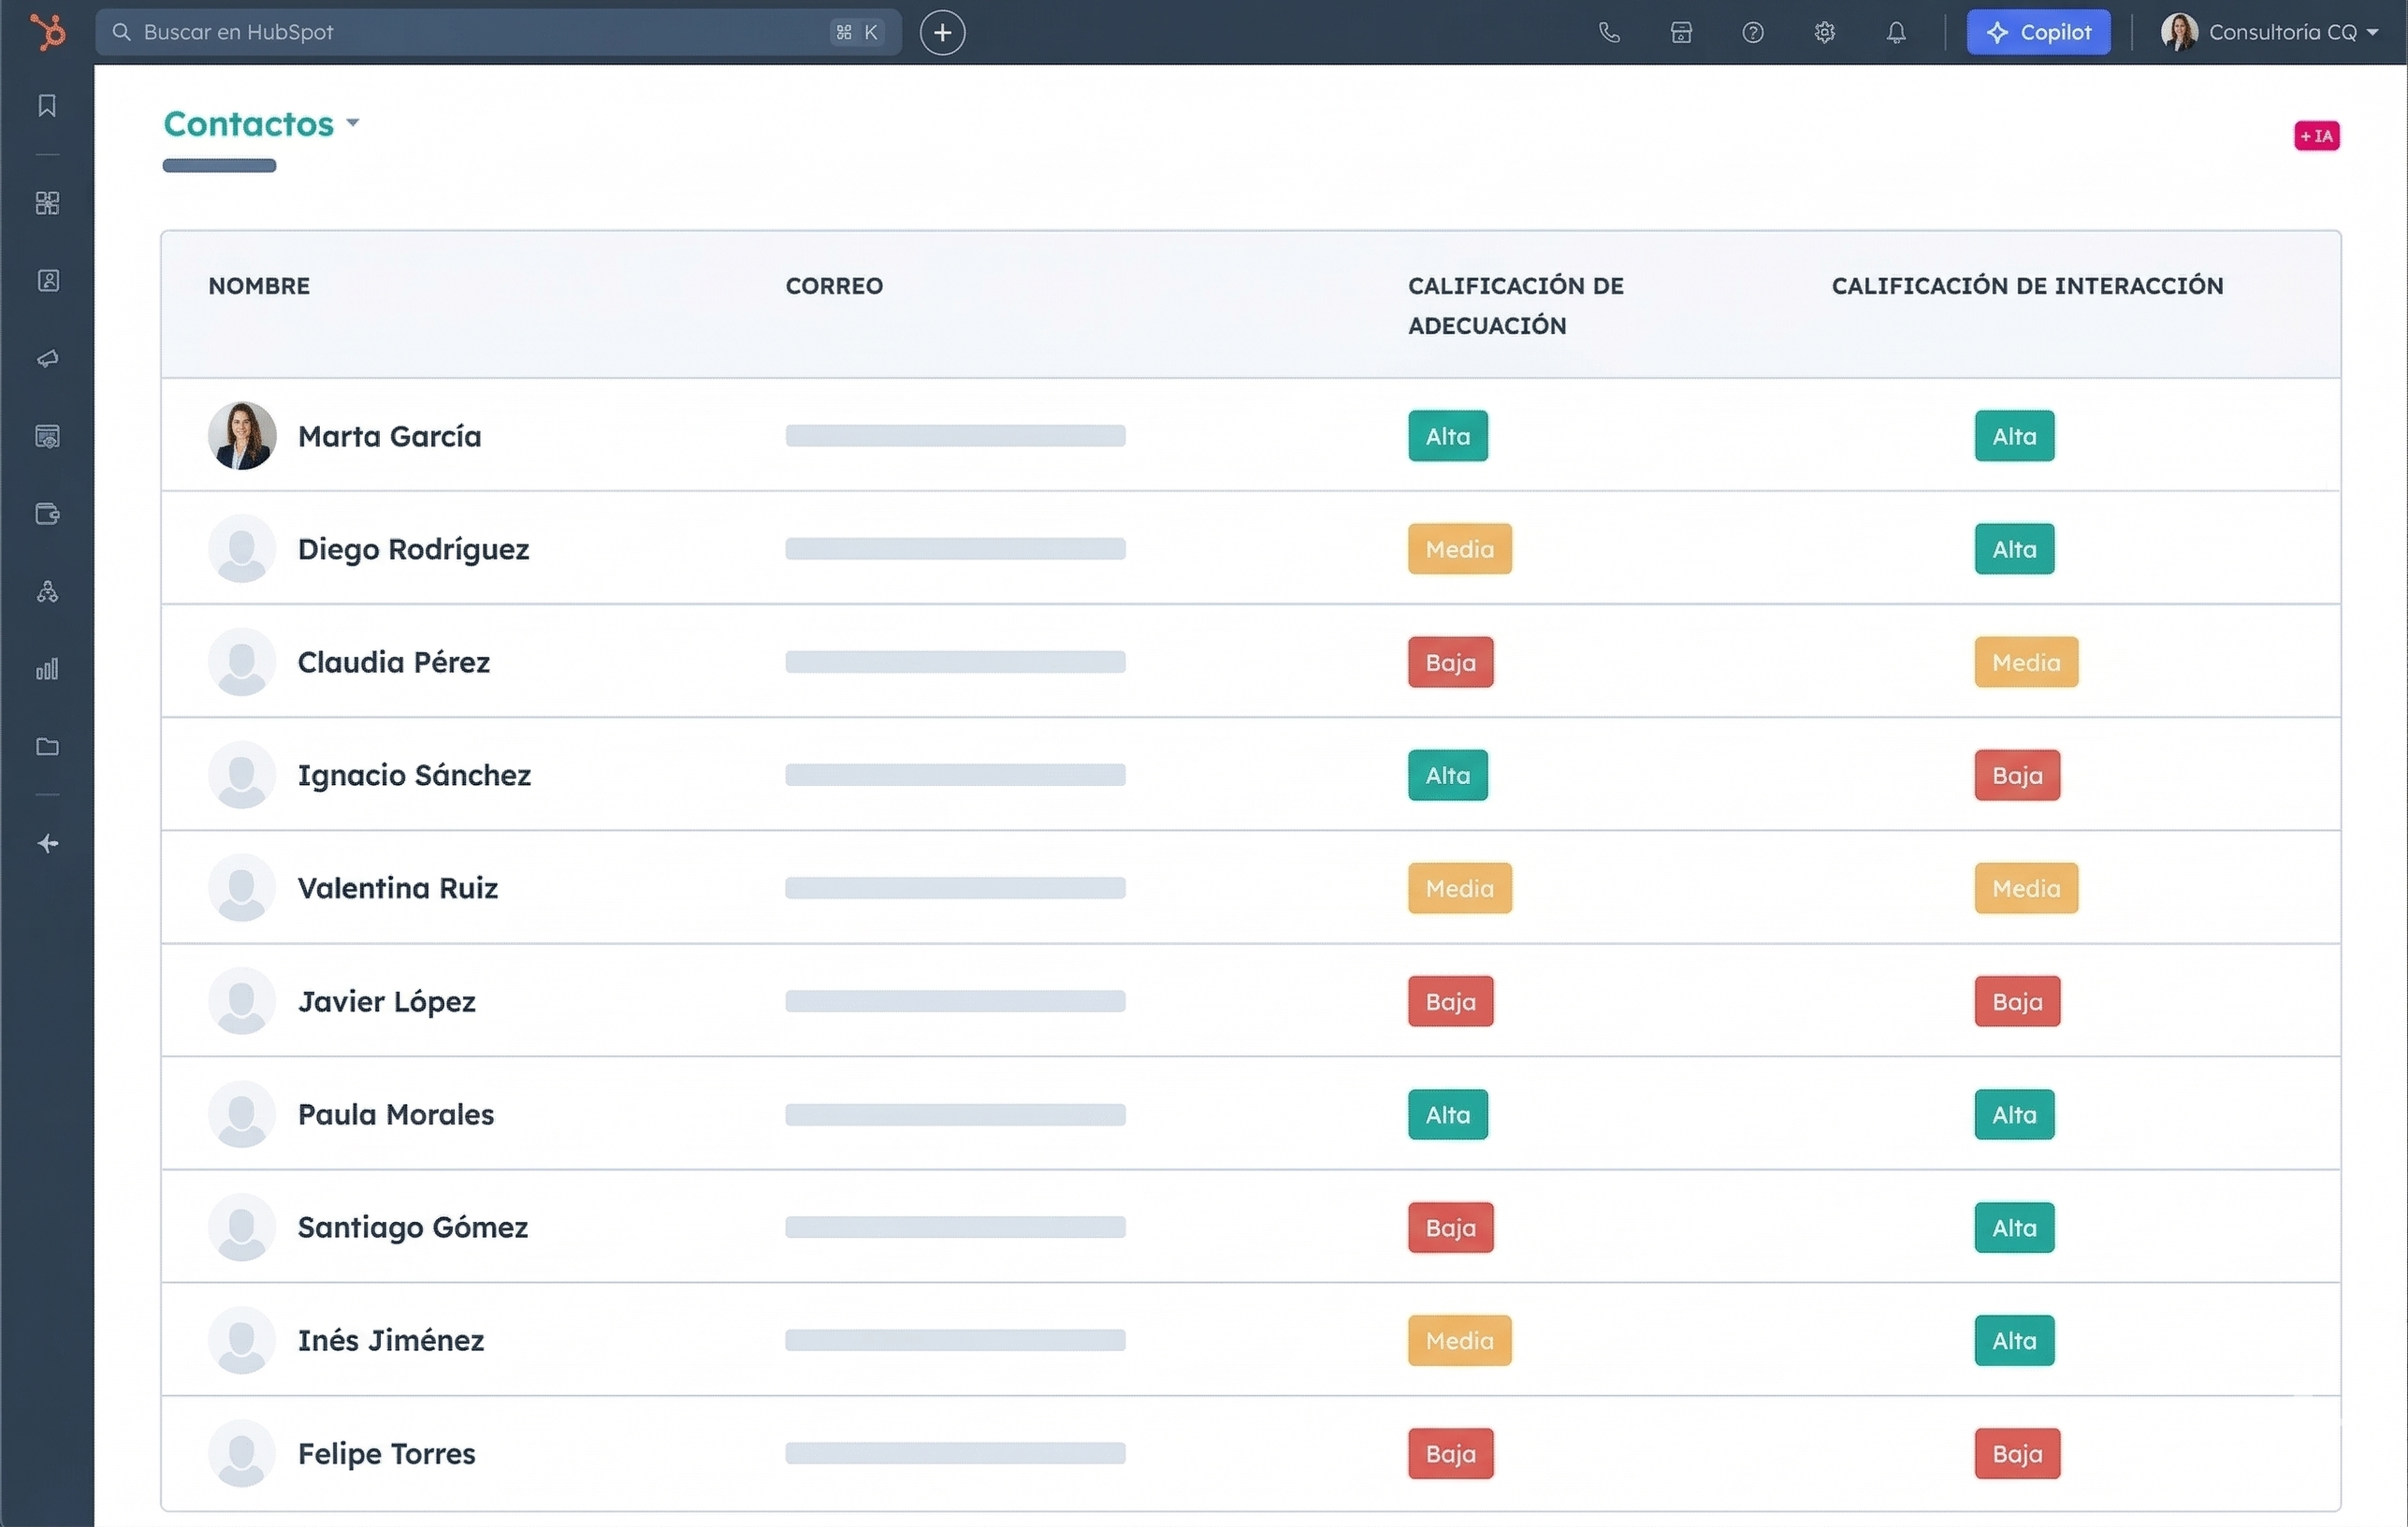Click Diego Rodríguez's Media adecuación badge
Viewport: 2408px width, 1527px height.
pyautogui.click(x=1459, y=549)
